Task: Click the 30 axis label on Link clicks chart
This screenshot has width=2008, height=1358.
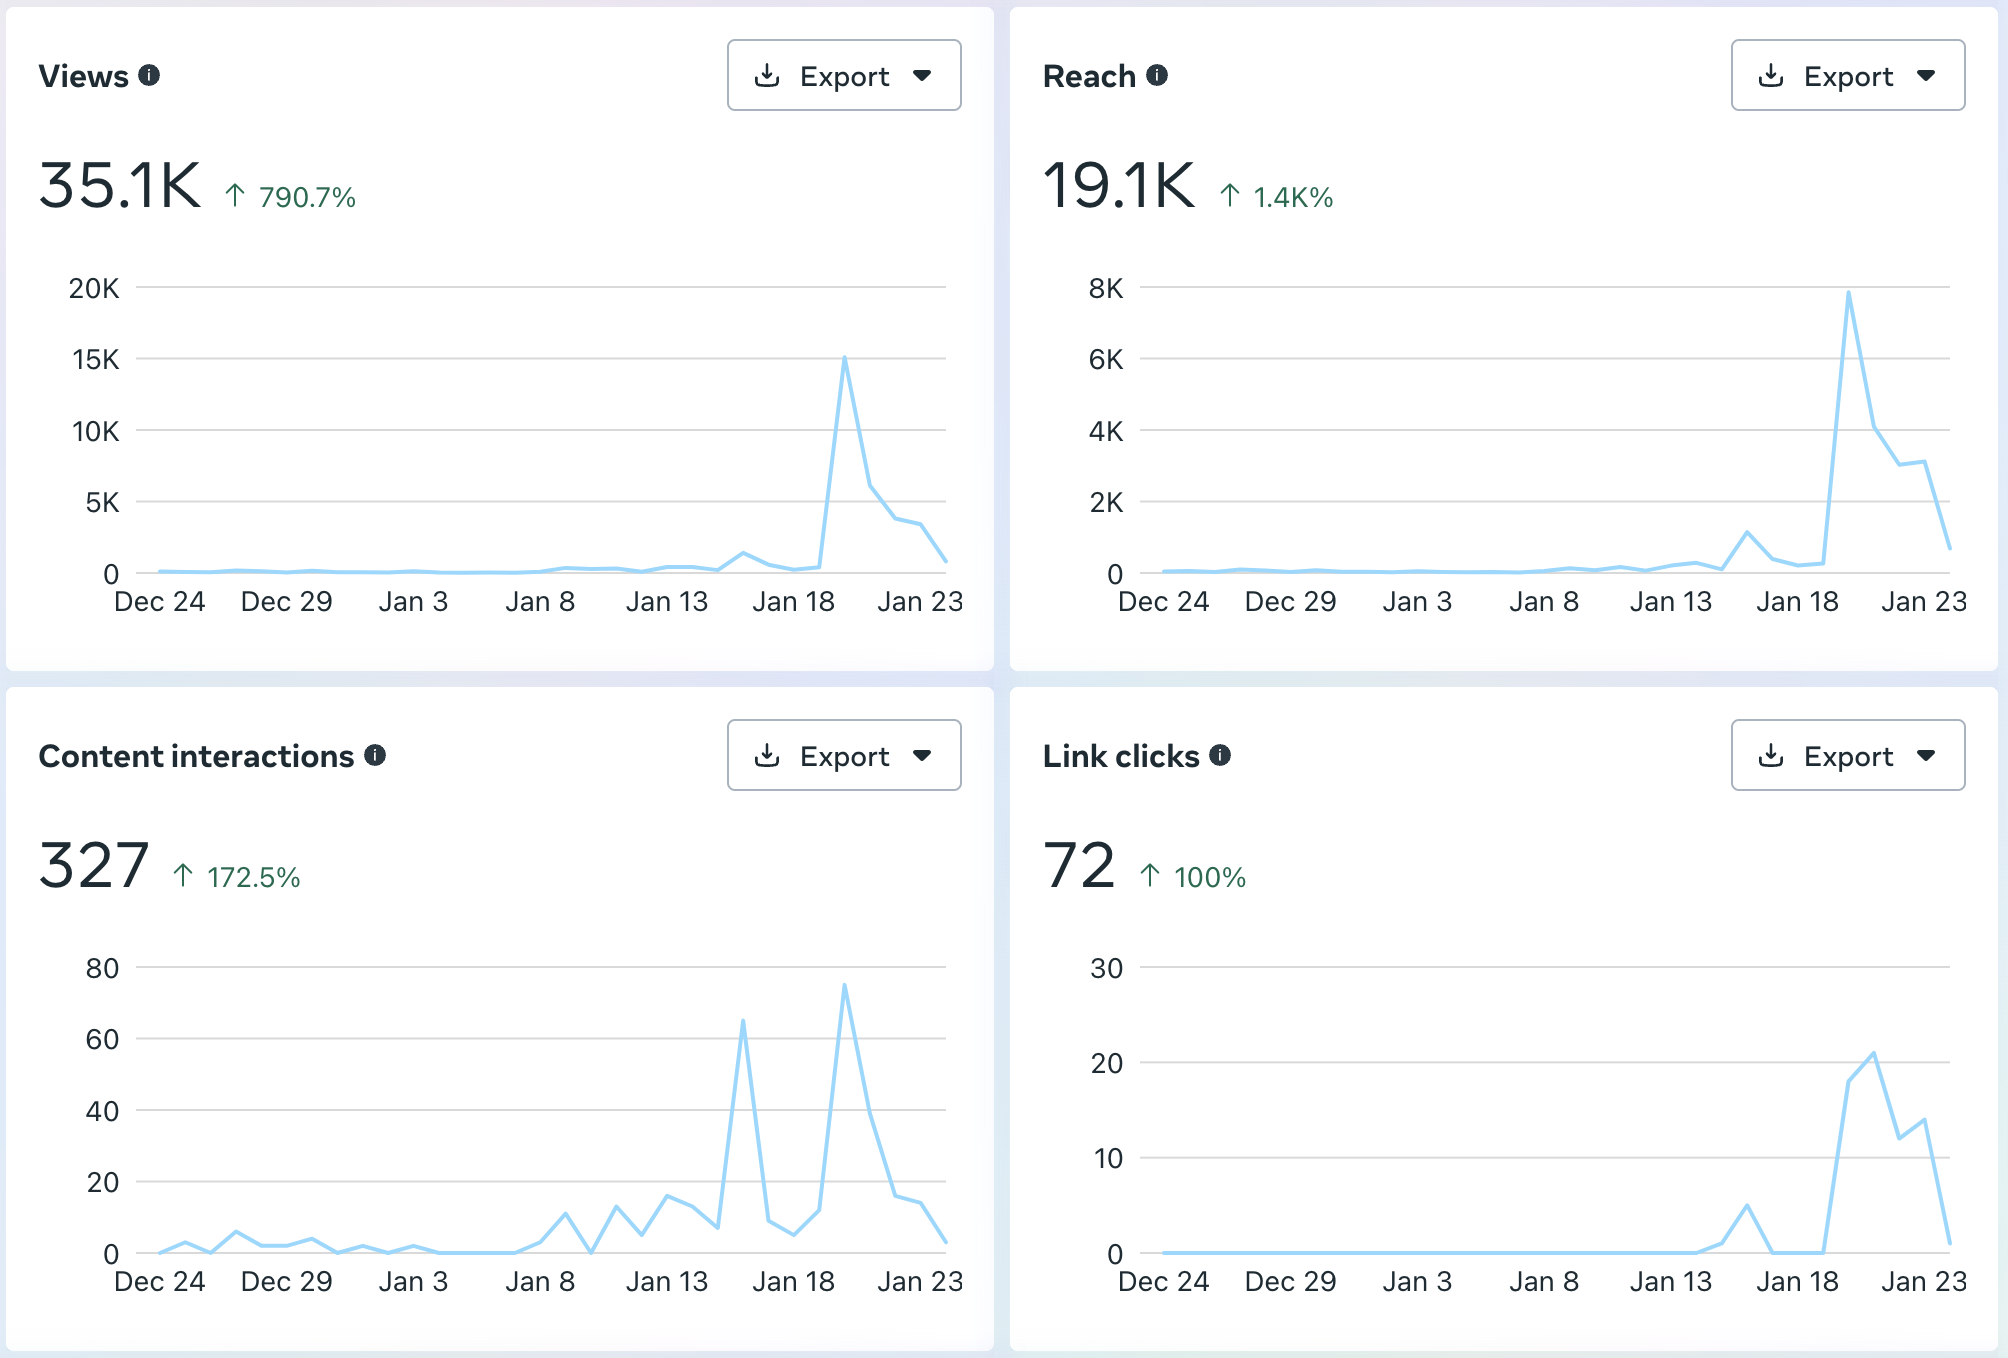Action: [1107, 969]
